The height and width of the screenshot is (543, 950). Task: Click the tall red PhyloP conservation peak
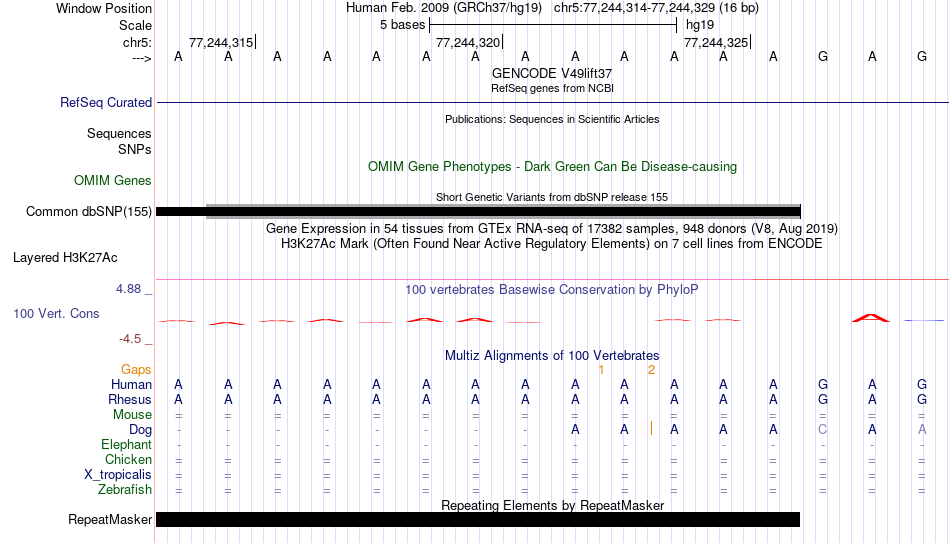coord(871,318)
